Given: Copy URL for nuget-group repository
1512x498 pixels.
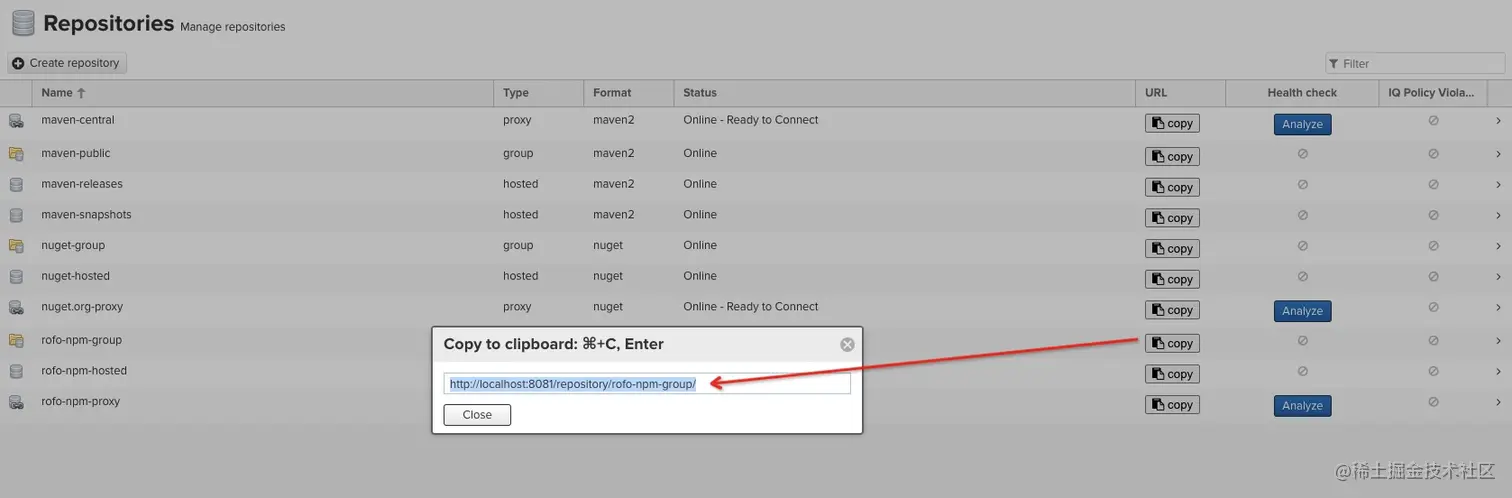Looking at the screenshot, I should click(1172, 249).
